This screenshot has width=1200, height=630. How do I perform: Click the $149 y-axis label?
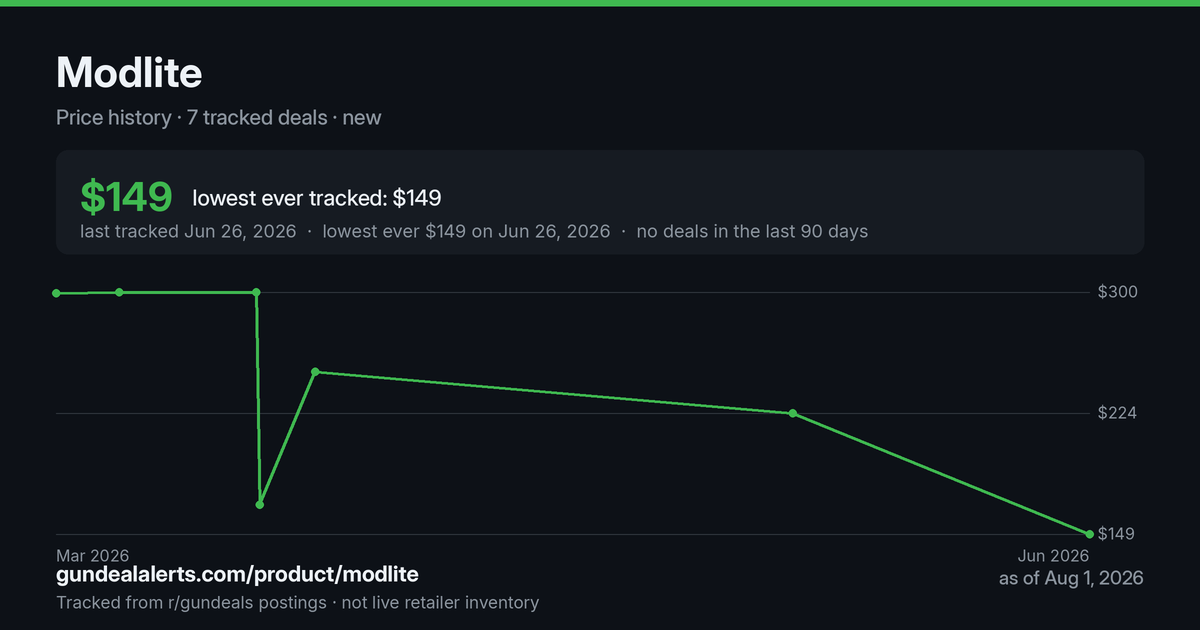1116,534
